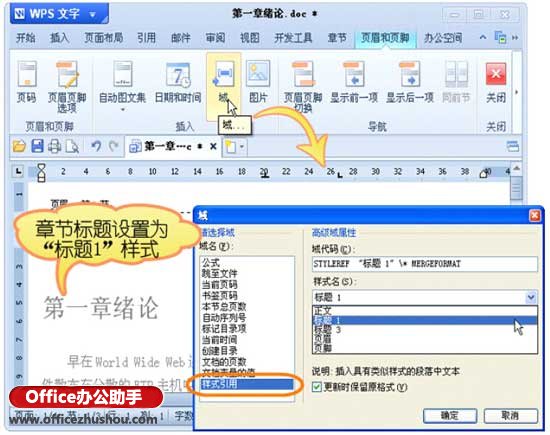
Task: Open the 章节 tab
Action: pyautogui.click(x=337, y=38)
